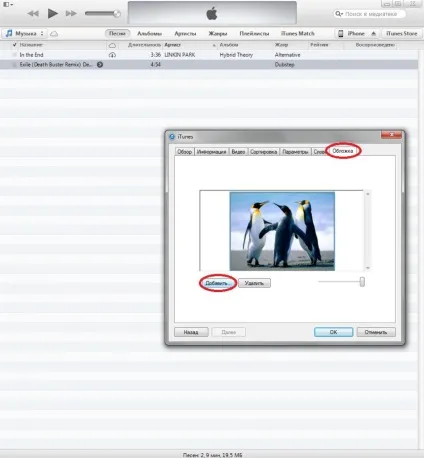The image size is (424, 458).
Task: Open the search magnifier options dropdown
Action: (x=339, y=14)
